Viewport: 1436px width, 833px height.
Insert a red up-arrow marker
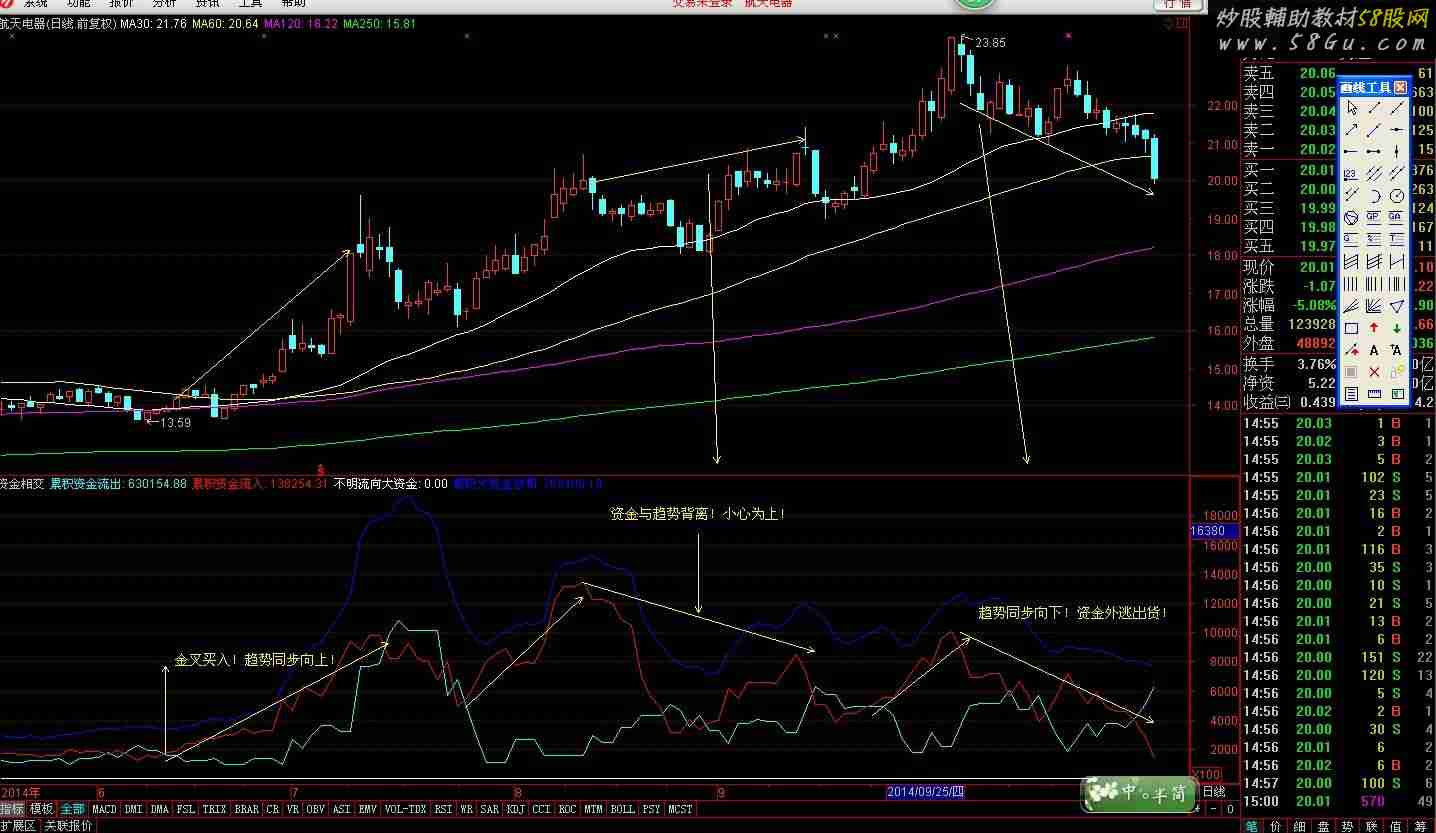(x=1374, y=328)
